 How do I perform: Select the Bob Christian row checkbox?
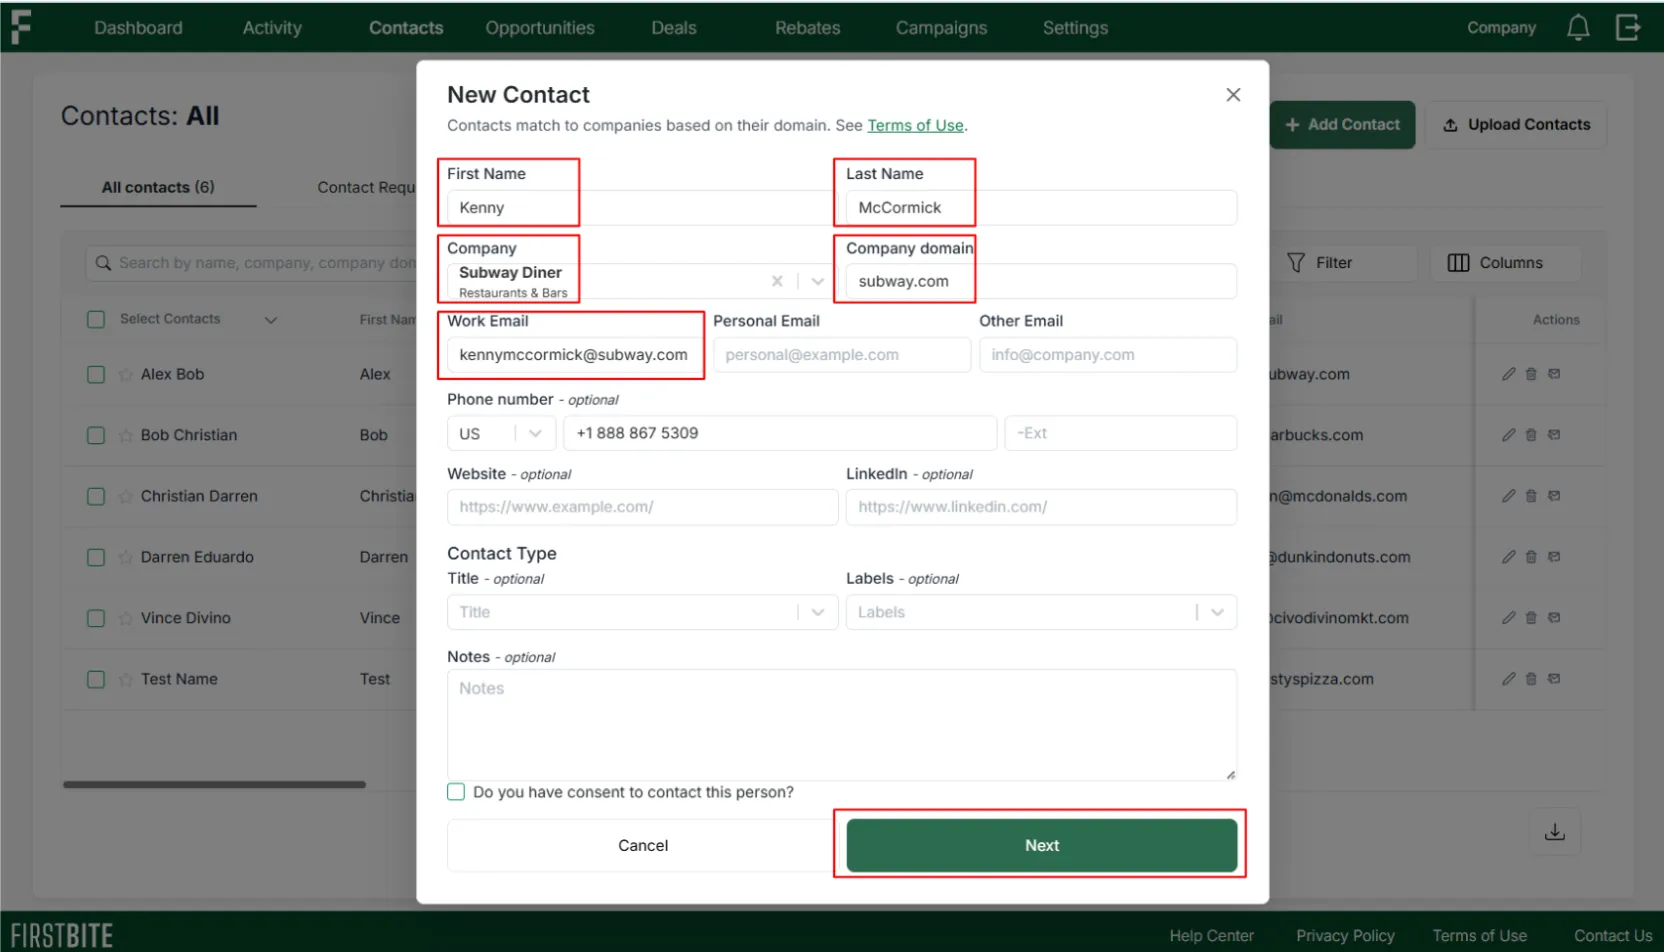(x=96, y=436)
